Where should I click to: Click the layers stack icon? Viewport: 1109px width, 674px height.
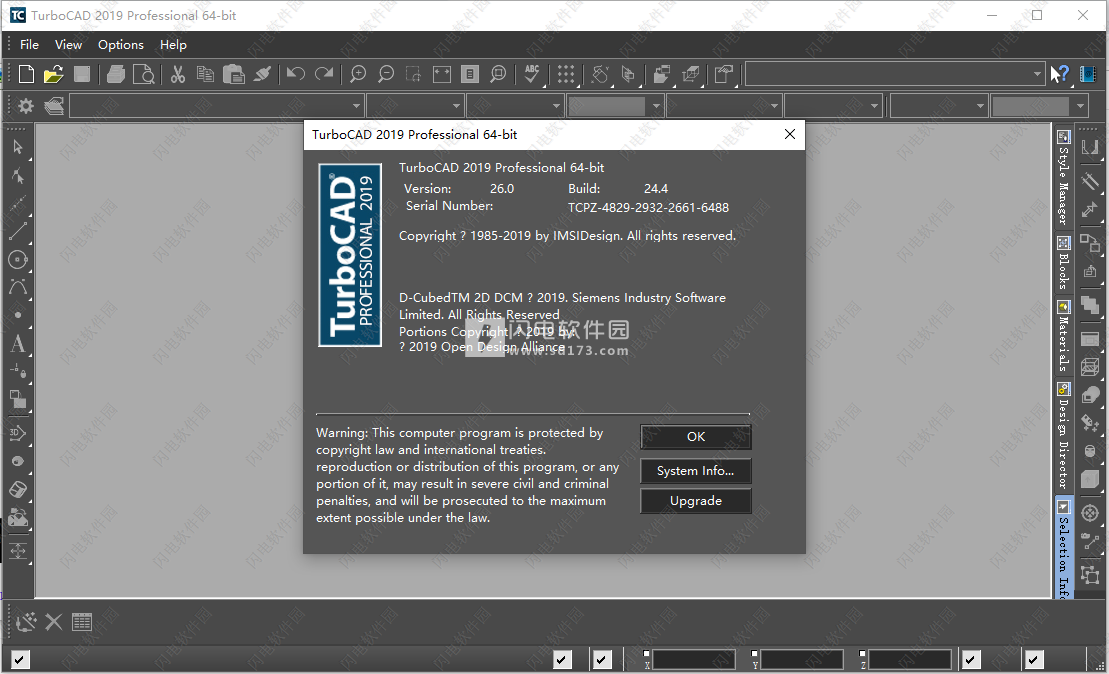click(54, 106)
